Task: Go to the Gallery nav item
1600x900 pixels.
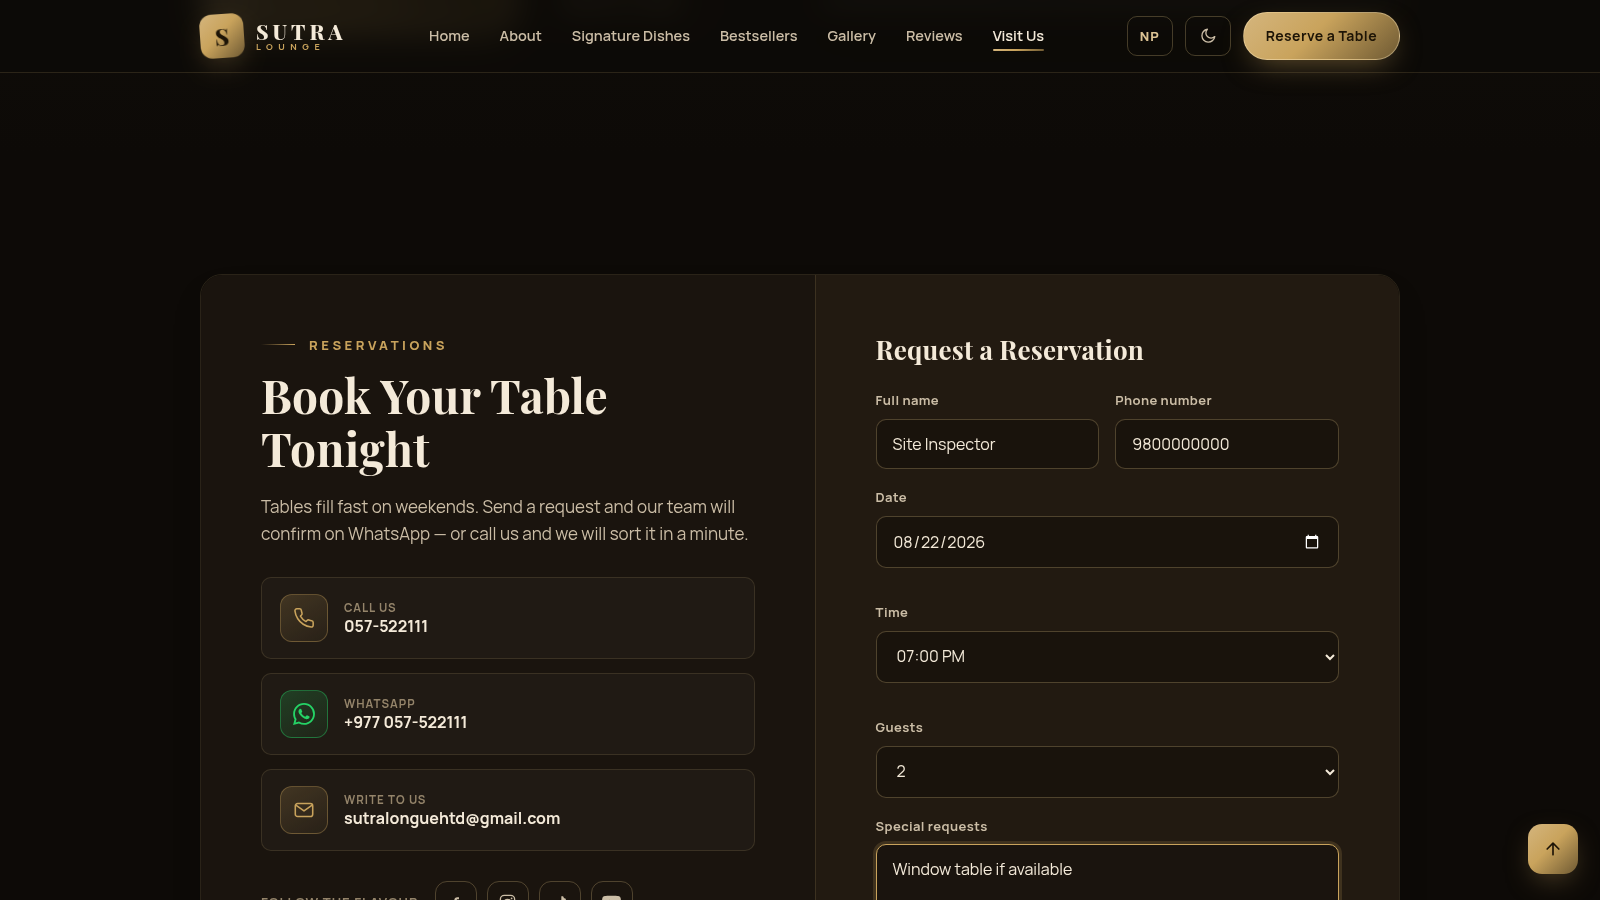Action: coord(851,36)
